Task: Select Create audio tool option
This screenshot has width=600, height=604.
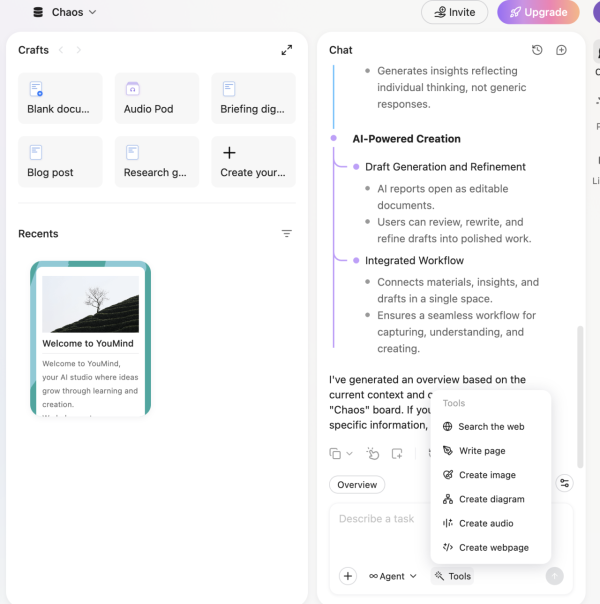Action: (486, 523)
